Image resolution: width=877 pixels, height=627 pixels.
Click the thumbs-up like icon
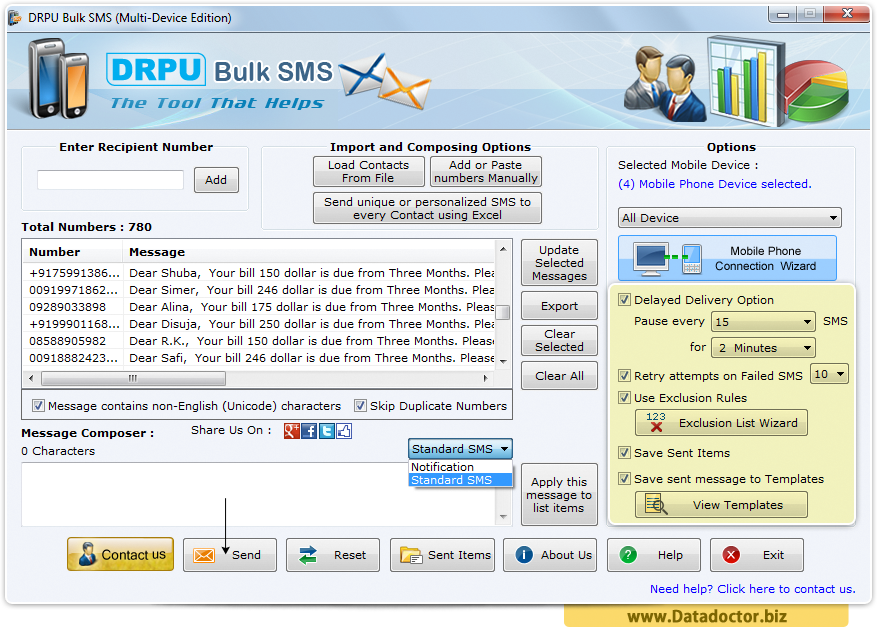pyautogui.click(x=344, y=431)
